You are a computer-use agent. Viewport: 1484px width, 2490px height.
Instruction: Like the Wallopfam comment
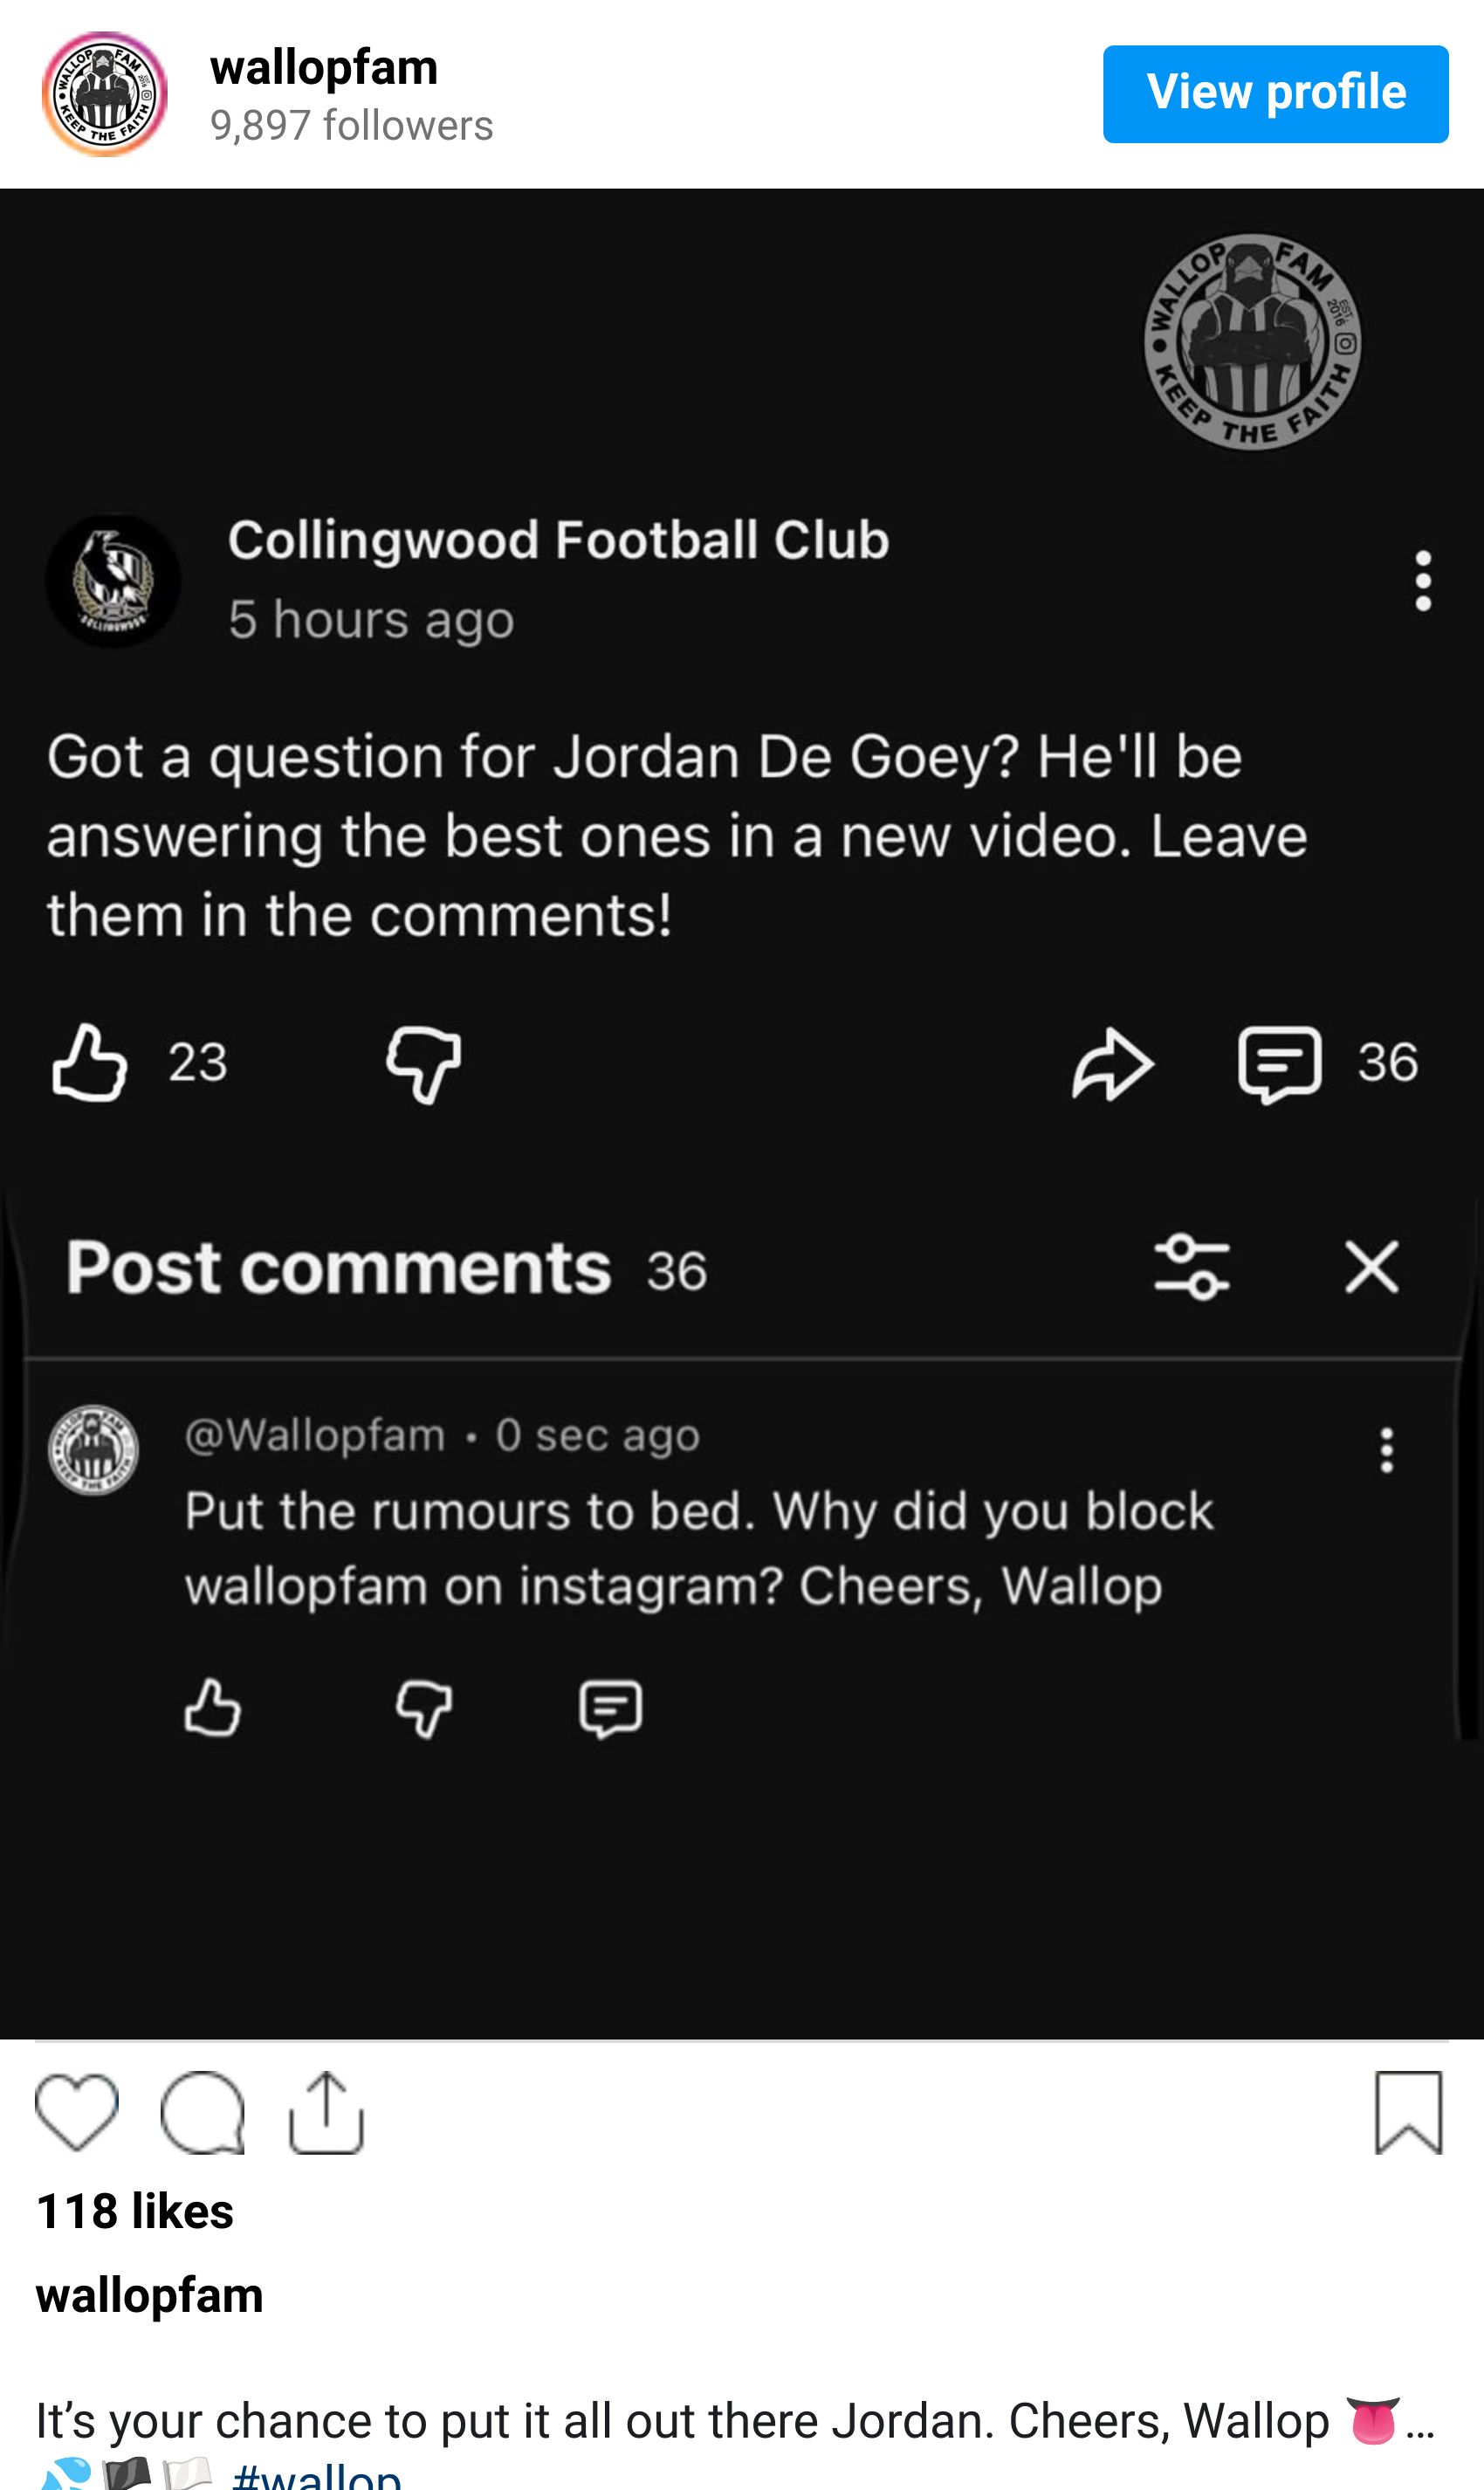213,1707
